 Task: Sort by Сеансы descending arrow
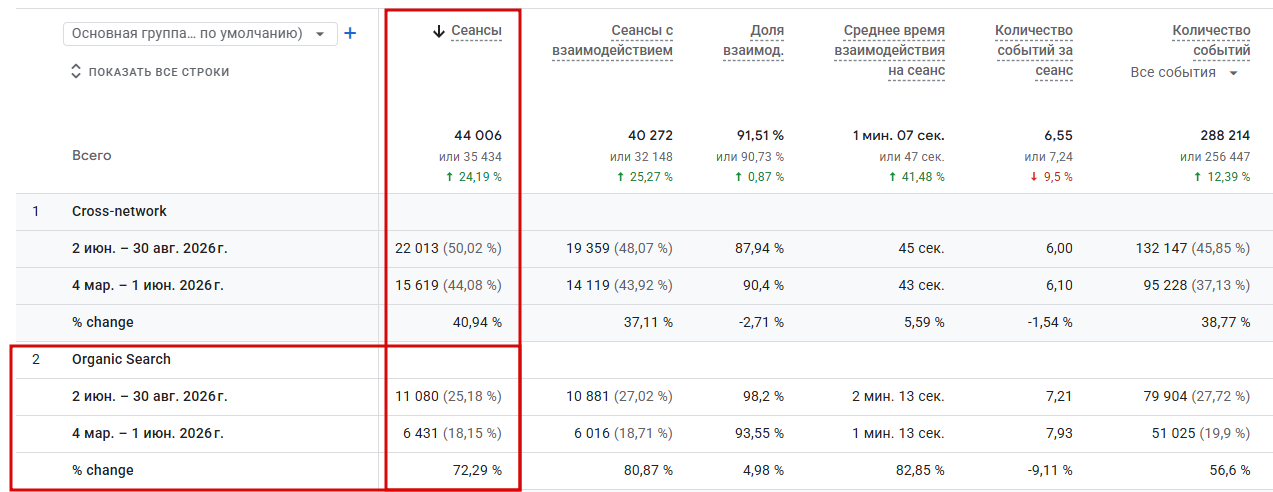coord(438,31)
